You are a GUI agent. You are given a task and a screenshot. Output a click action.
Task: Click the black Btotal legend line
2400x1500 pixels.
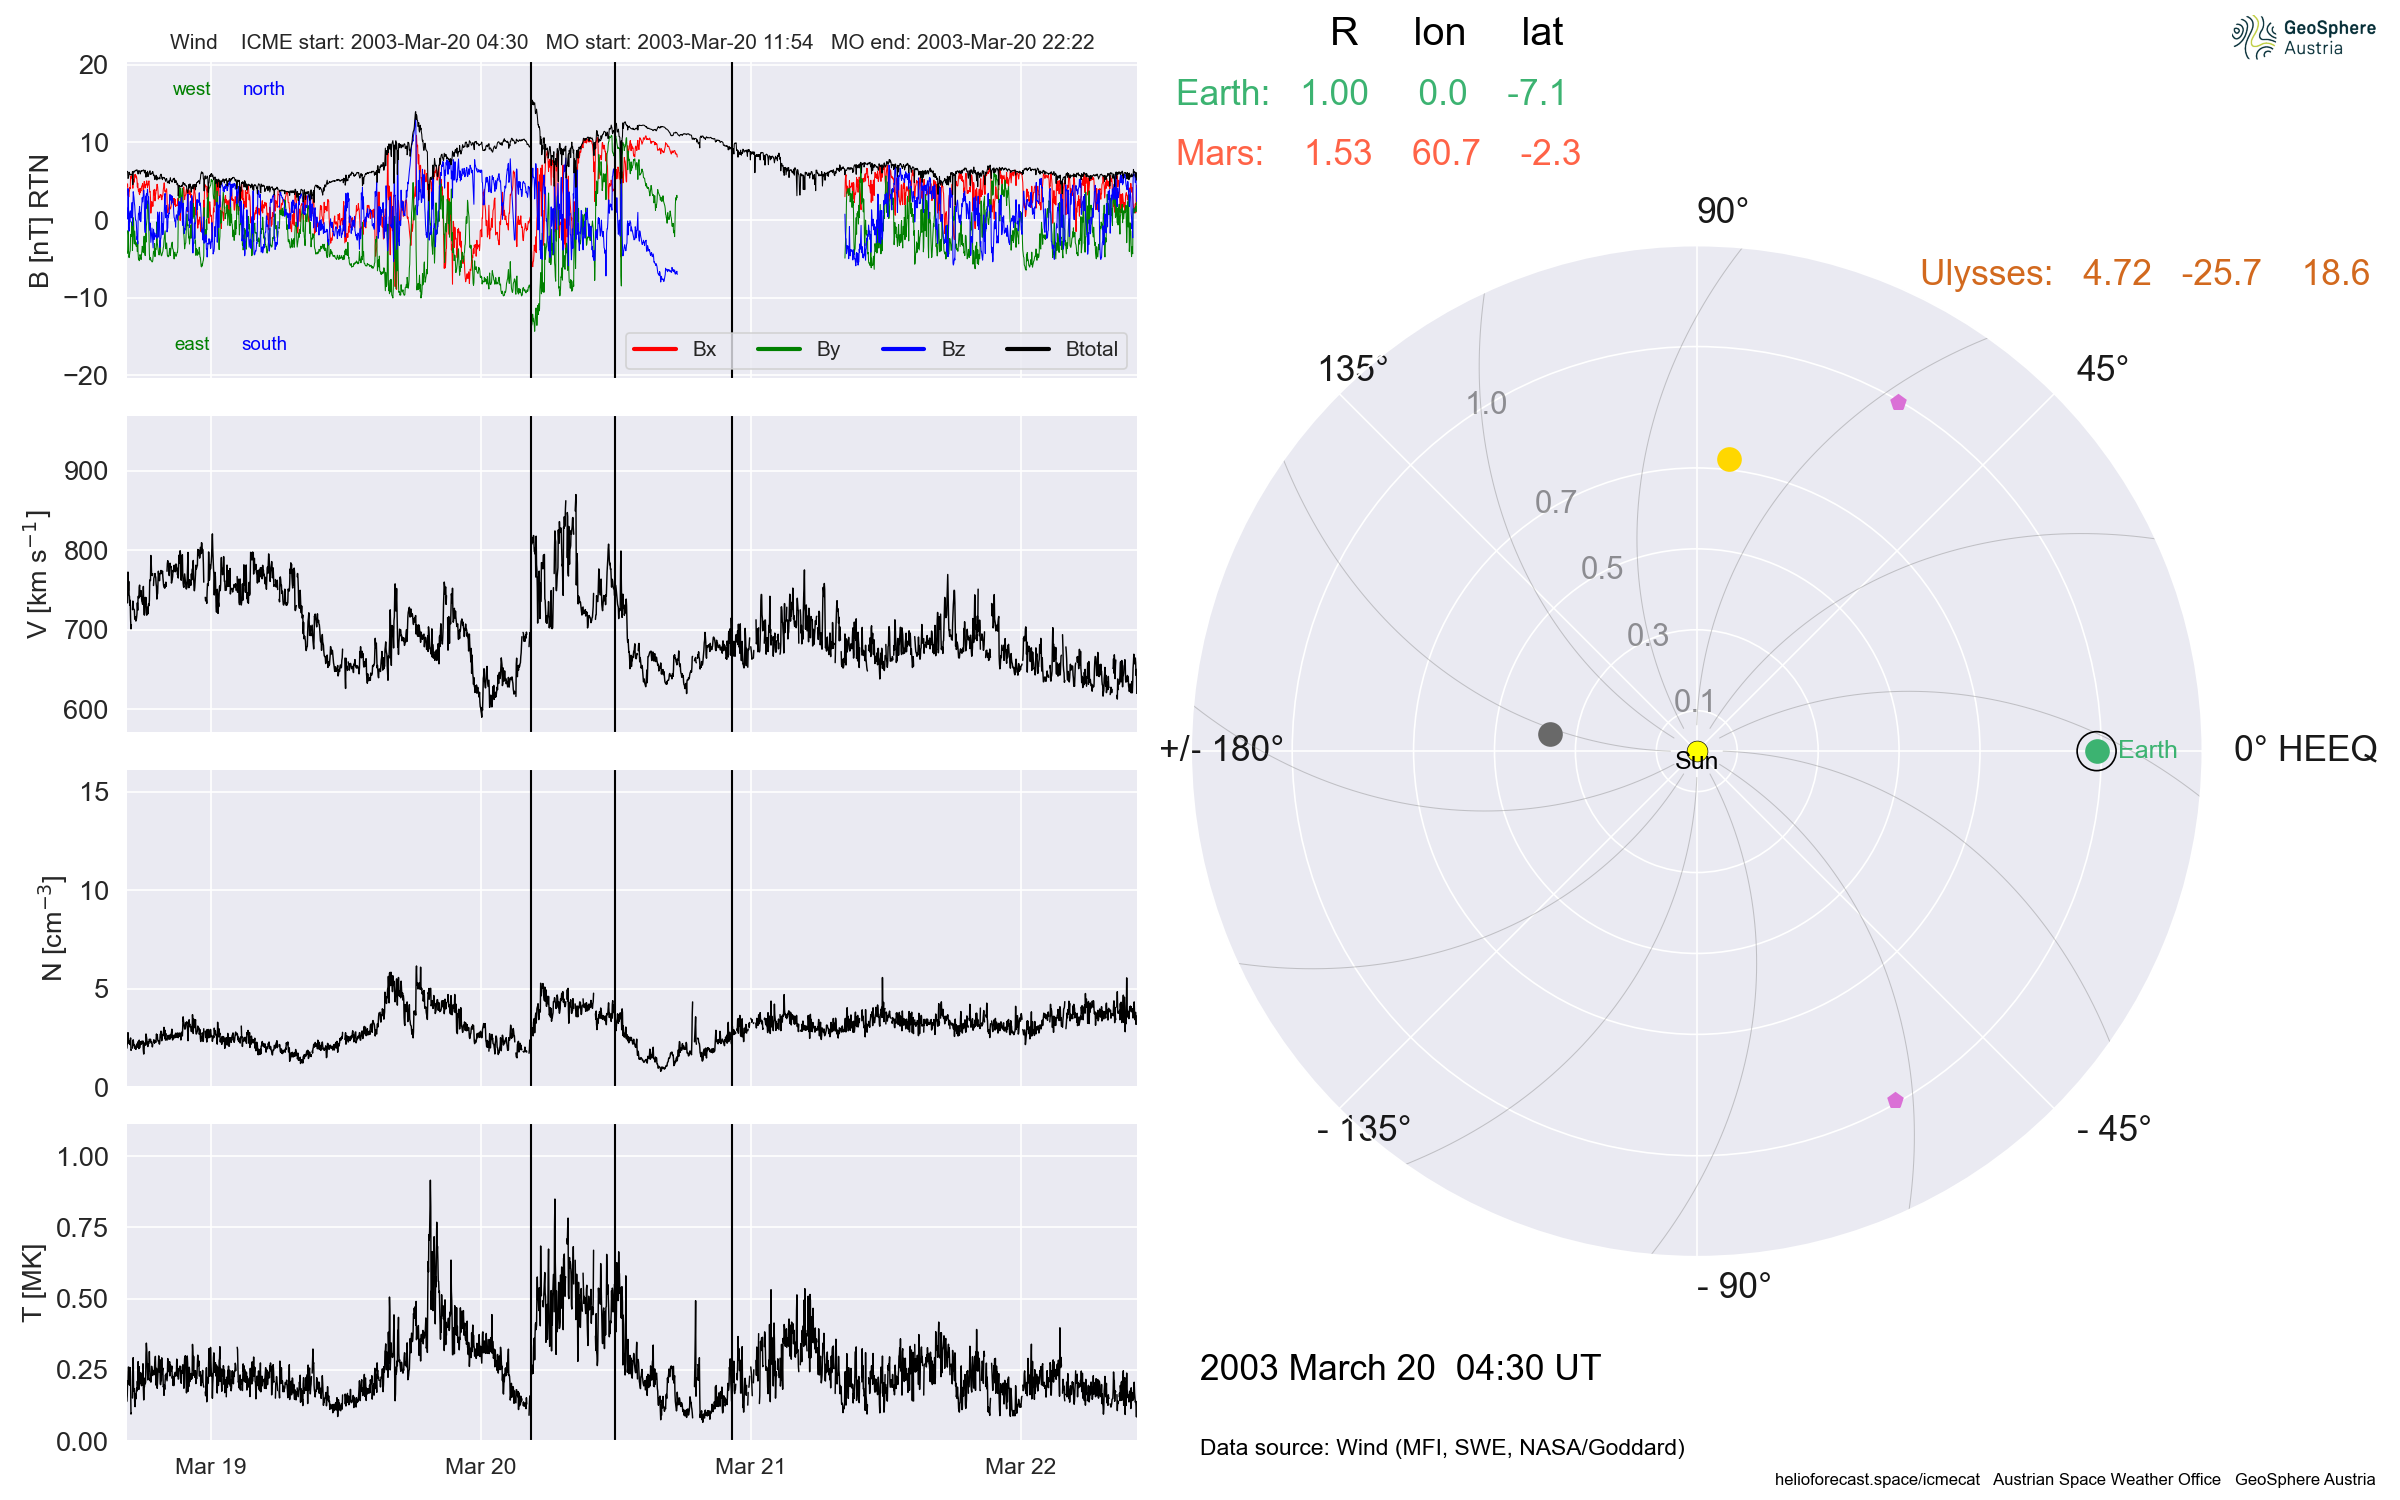point(1027,349)
